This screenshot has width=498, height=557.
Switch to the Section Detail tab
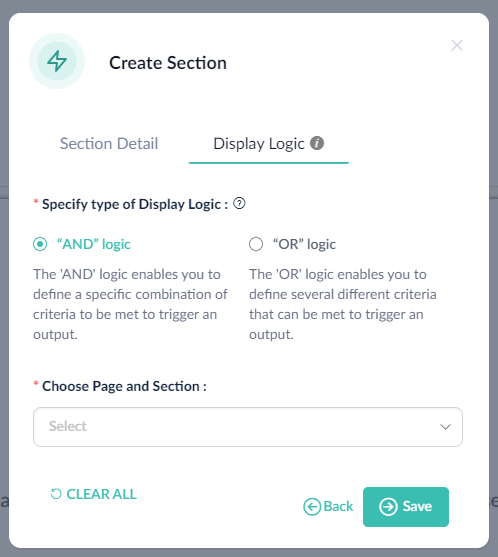[109, 144]
